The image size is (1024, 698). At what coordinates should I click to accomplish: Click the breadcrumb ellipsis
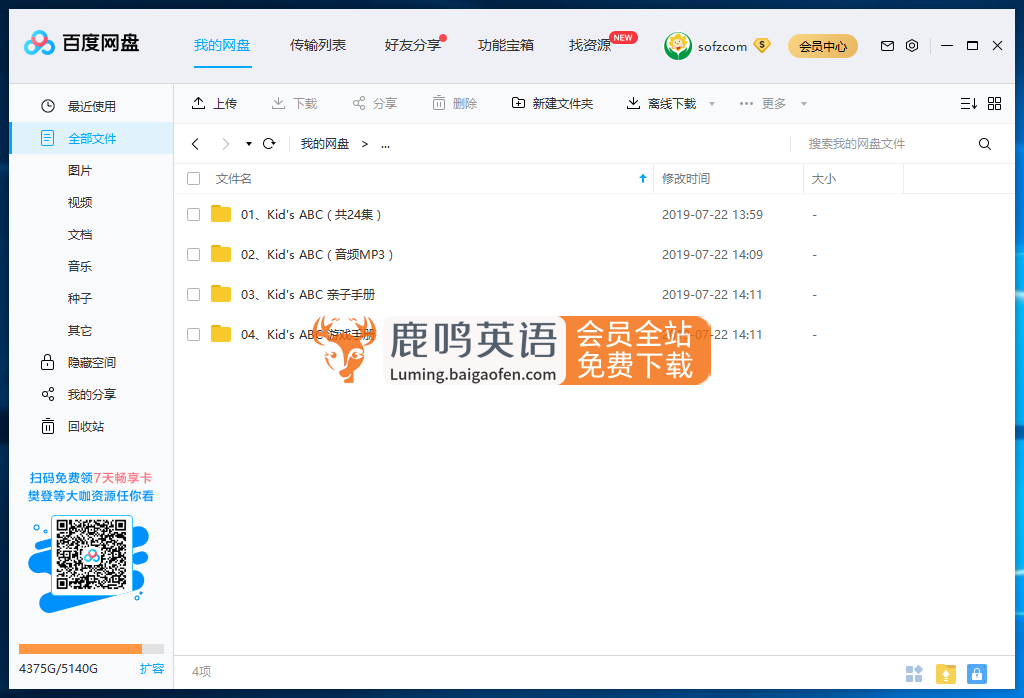pyautogui.click(x=385, y=145)
